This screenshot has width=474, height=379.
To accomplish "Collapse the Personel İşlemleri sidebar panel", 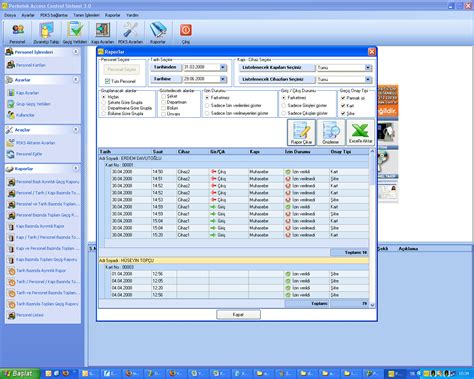I will coord(76,52).
